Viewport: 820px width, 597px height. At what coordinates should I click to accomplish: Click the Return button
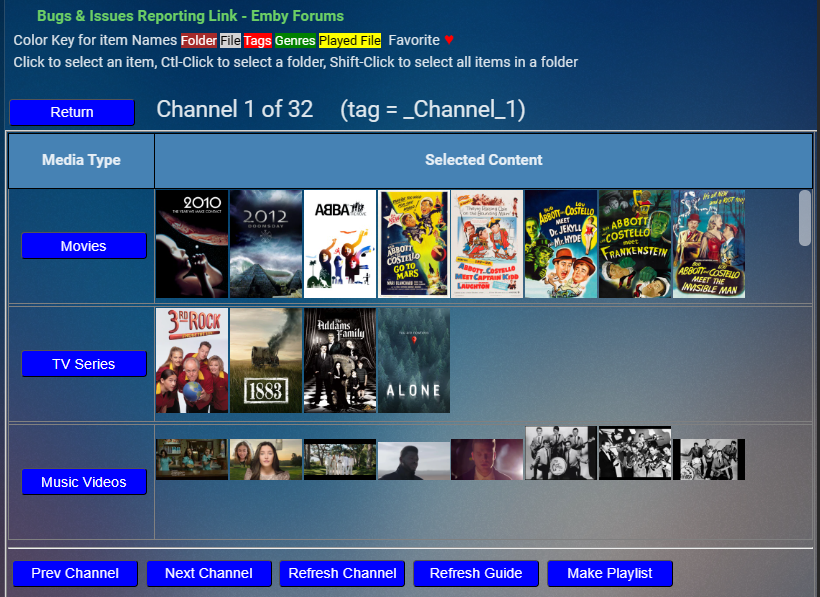(x=72, y=112)
